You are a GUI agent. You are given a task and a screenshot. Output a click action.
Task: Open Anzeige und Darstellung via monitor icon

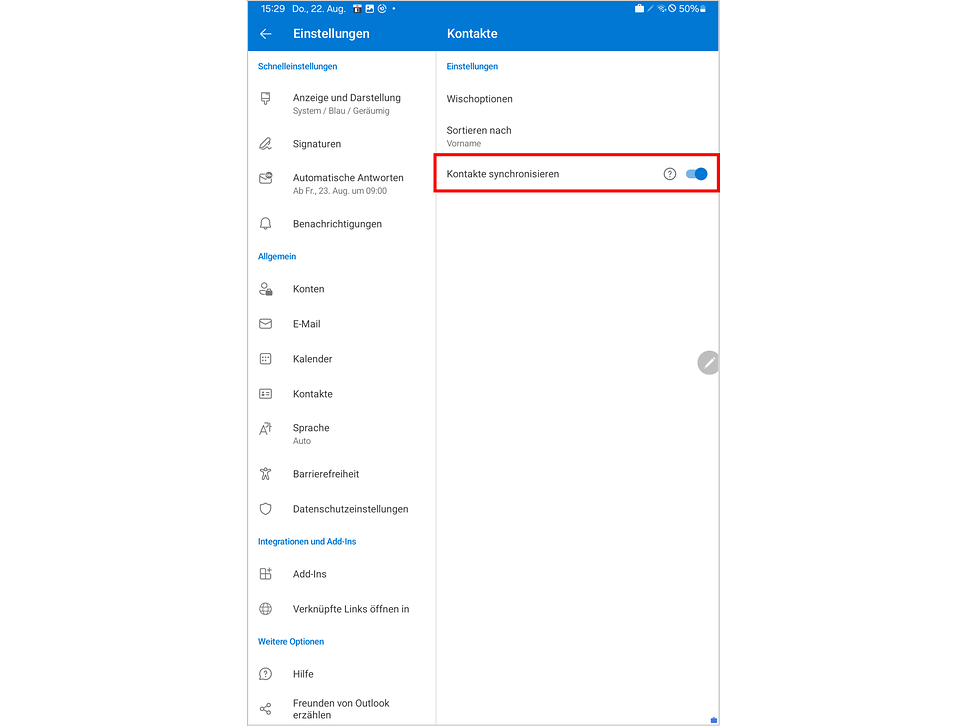pyautogui.click(x=265, y=98)
